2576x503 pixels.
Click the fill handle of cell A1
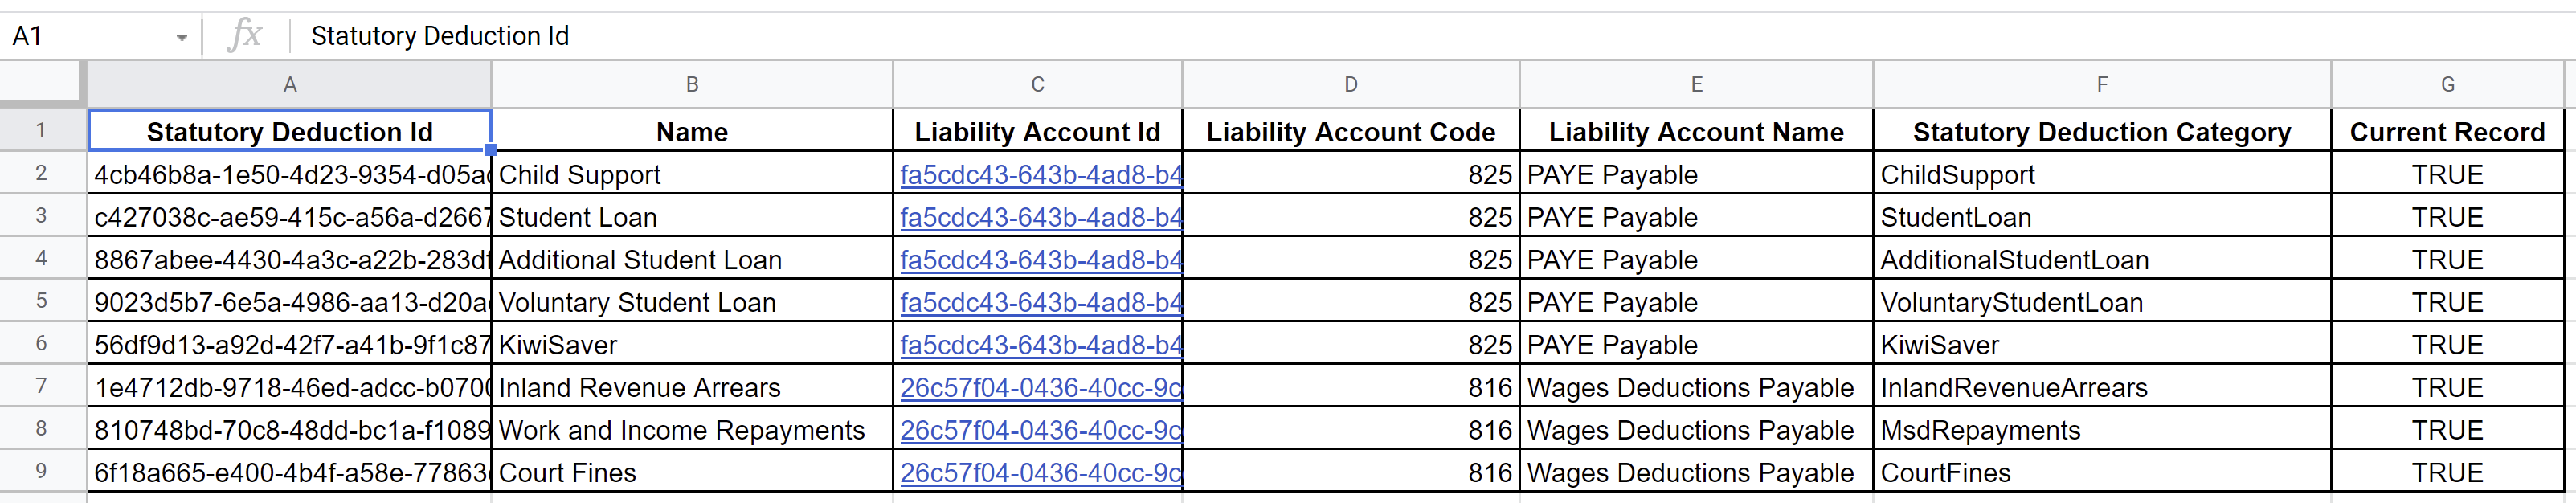[490, 150]
